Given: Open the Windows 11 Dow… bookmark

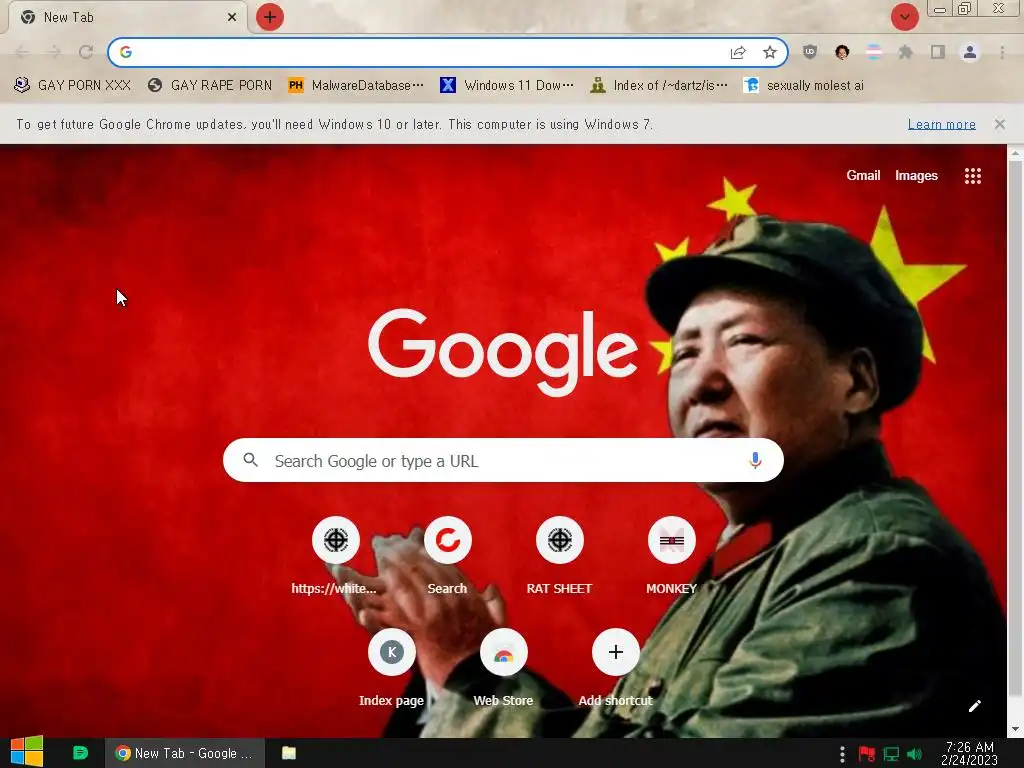Looking at the screenshot, I should pos(507,86).
